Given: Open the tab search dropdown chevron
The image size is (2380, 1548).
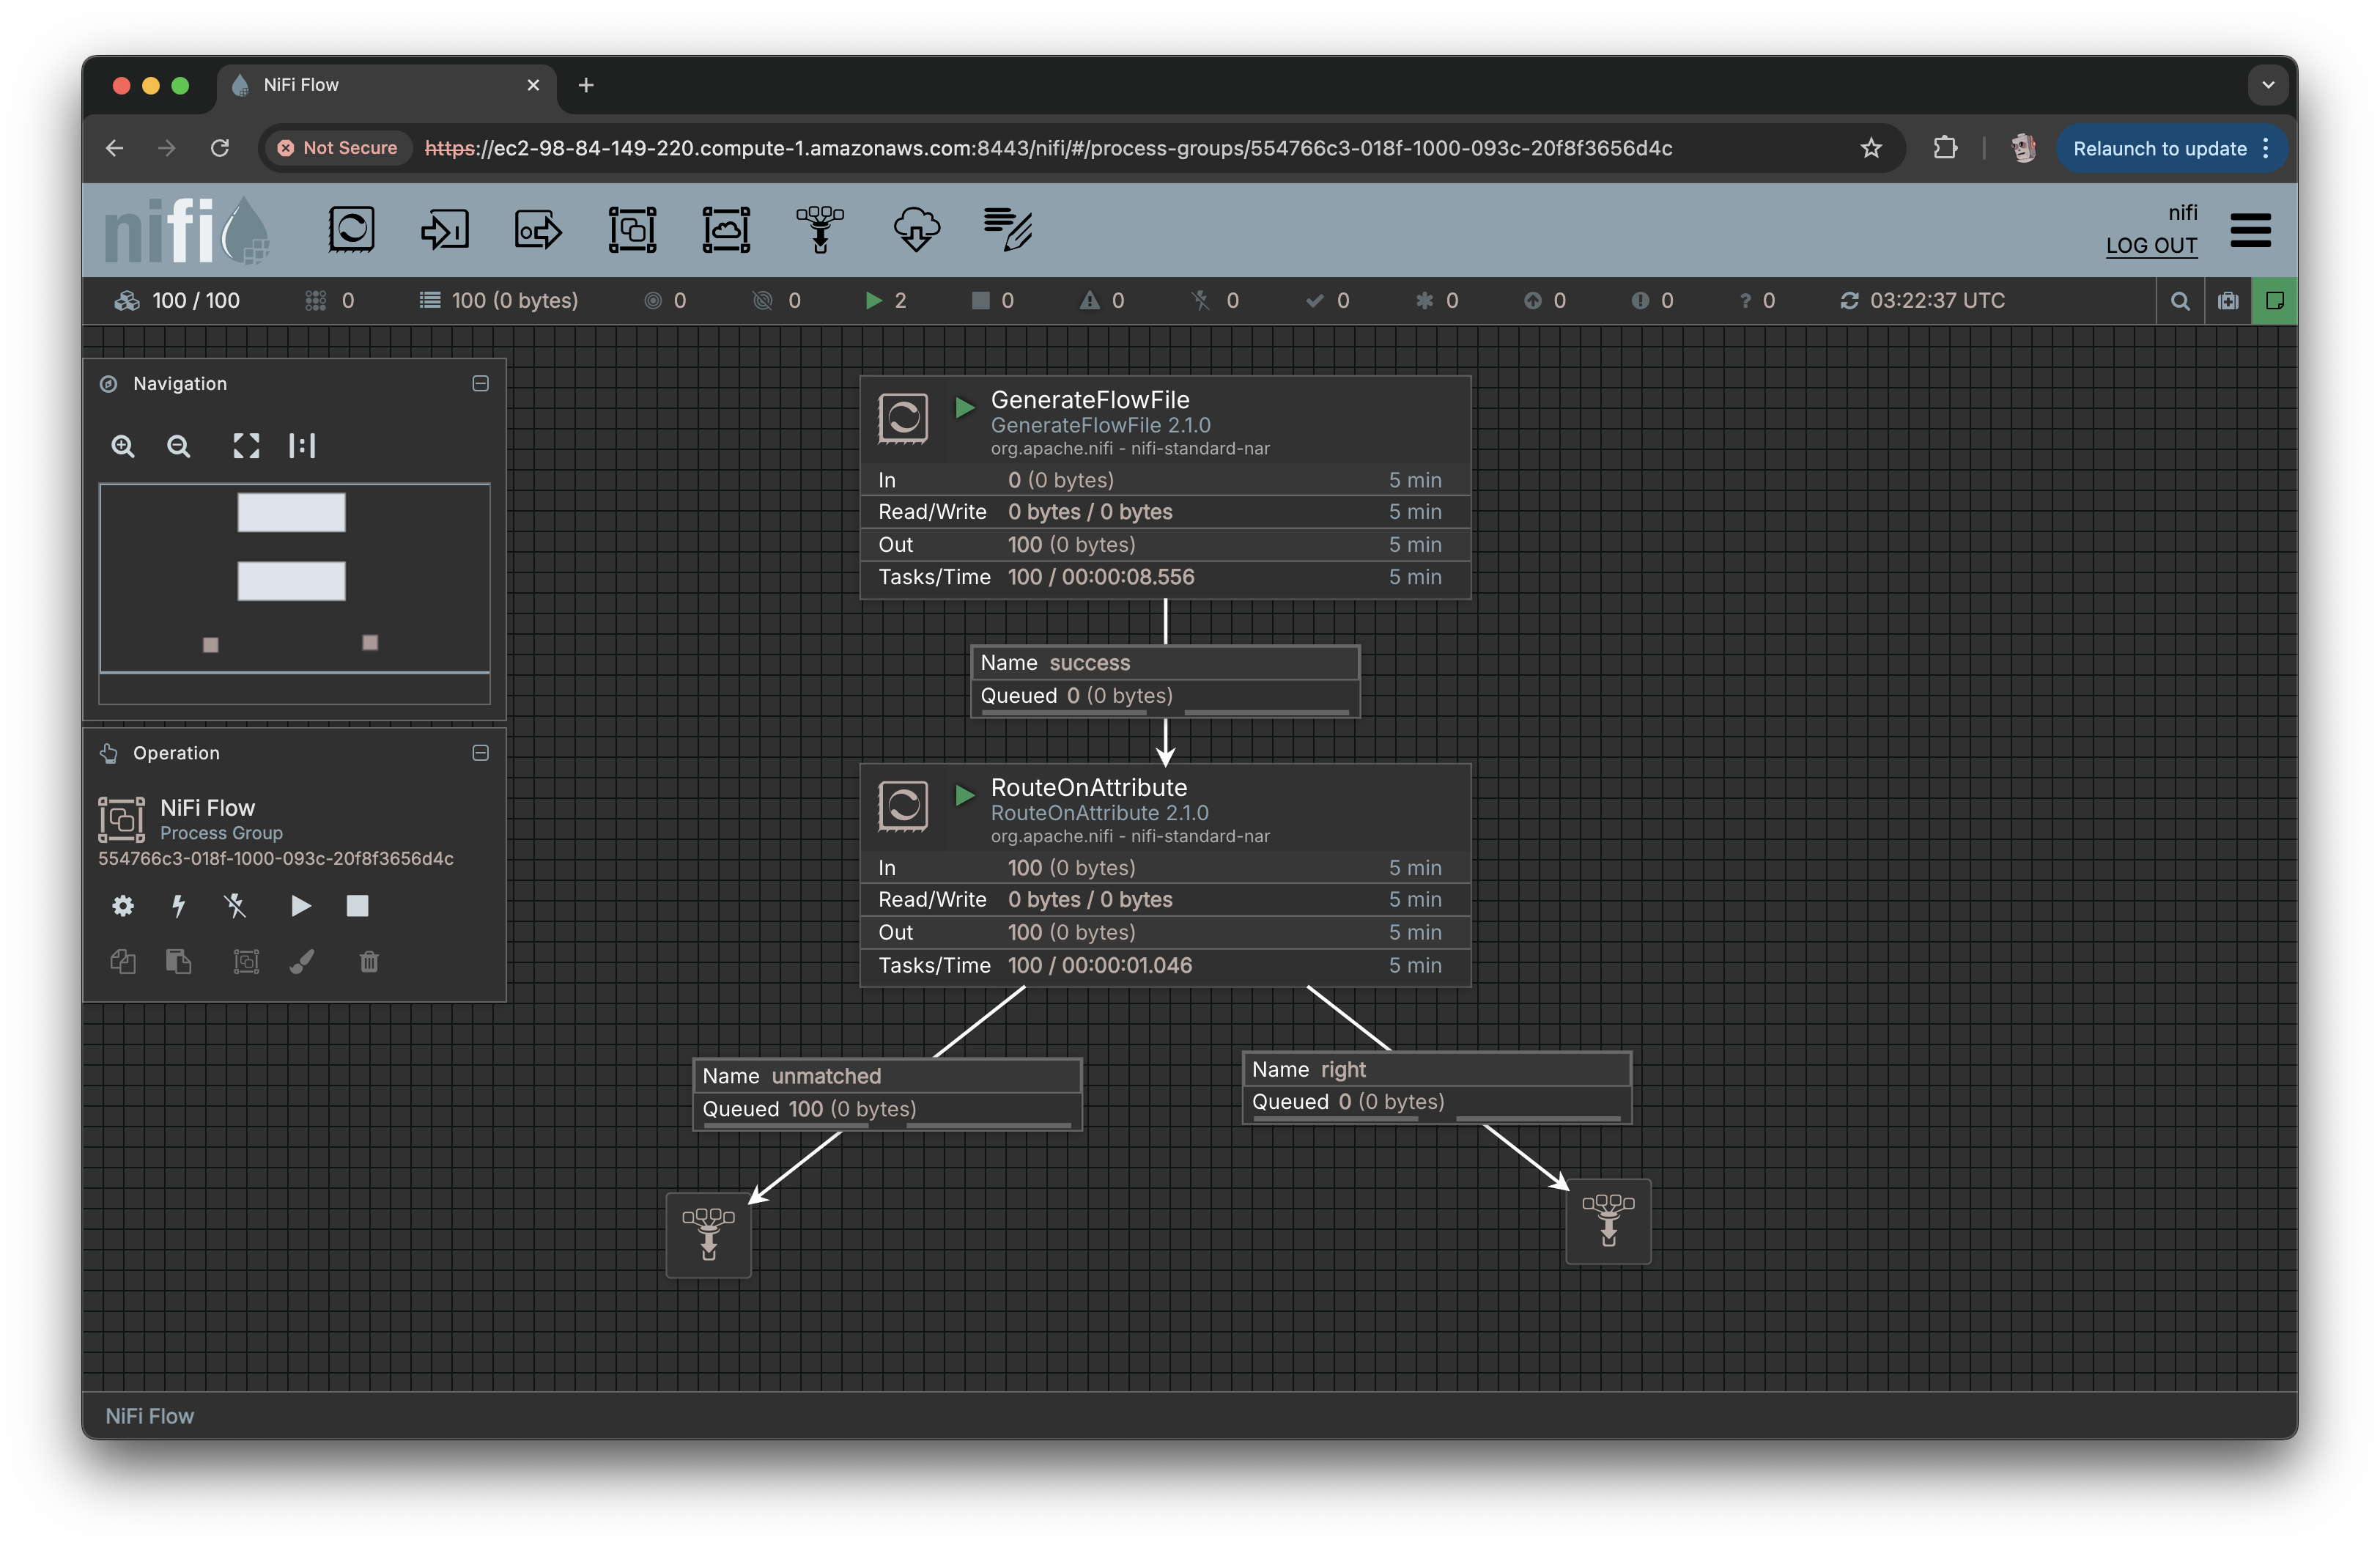Looking at the screenshot, I should tap(2268, 85).
